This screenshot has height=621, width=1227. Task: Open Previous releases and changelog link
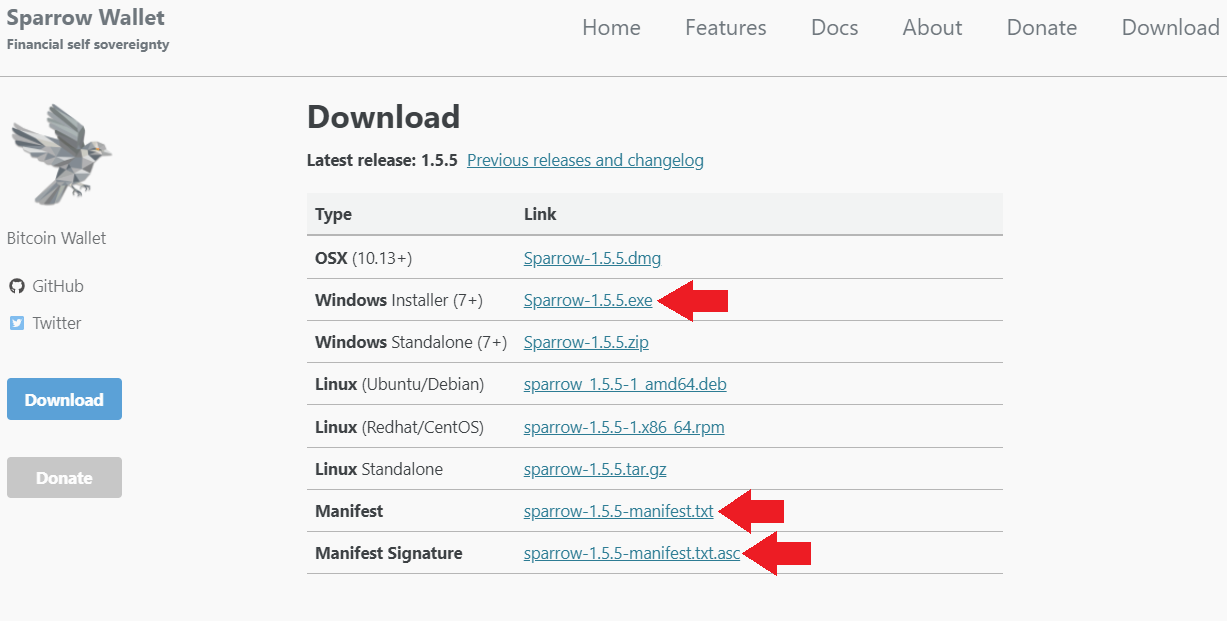coord(585,160)
